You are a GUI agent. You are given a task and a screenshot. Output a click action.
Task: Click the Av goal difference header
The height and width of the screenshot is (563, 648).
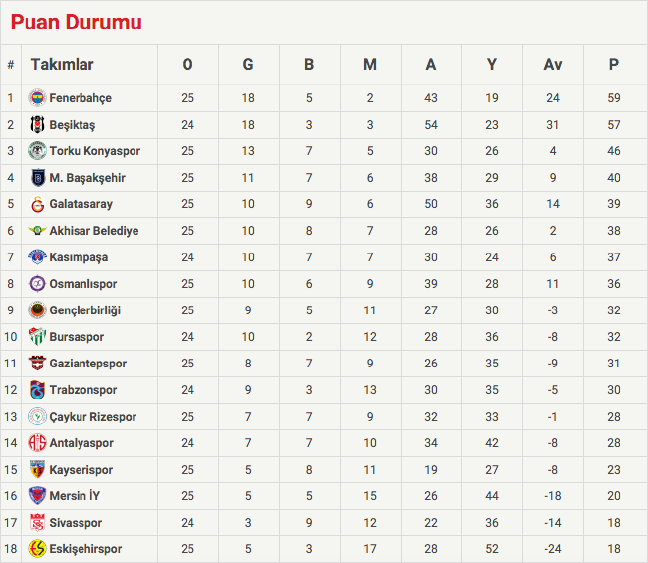click(x=553, y=65)
